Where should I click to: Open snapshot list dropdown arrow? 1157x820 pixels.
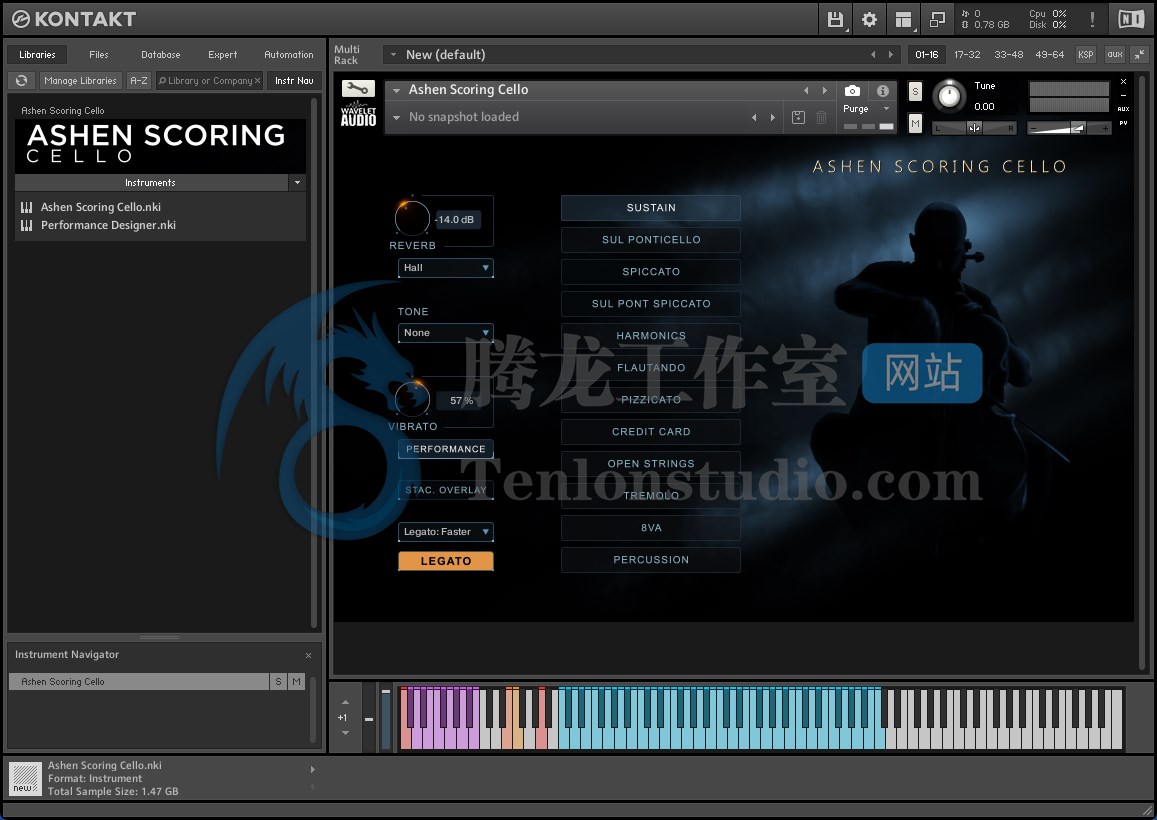click(396, 117)
